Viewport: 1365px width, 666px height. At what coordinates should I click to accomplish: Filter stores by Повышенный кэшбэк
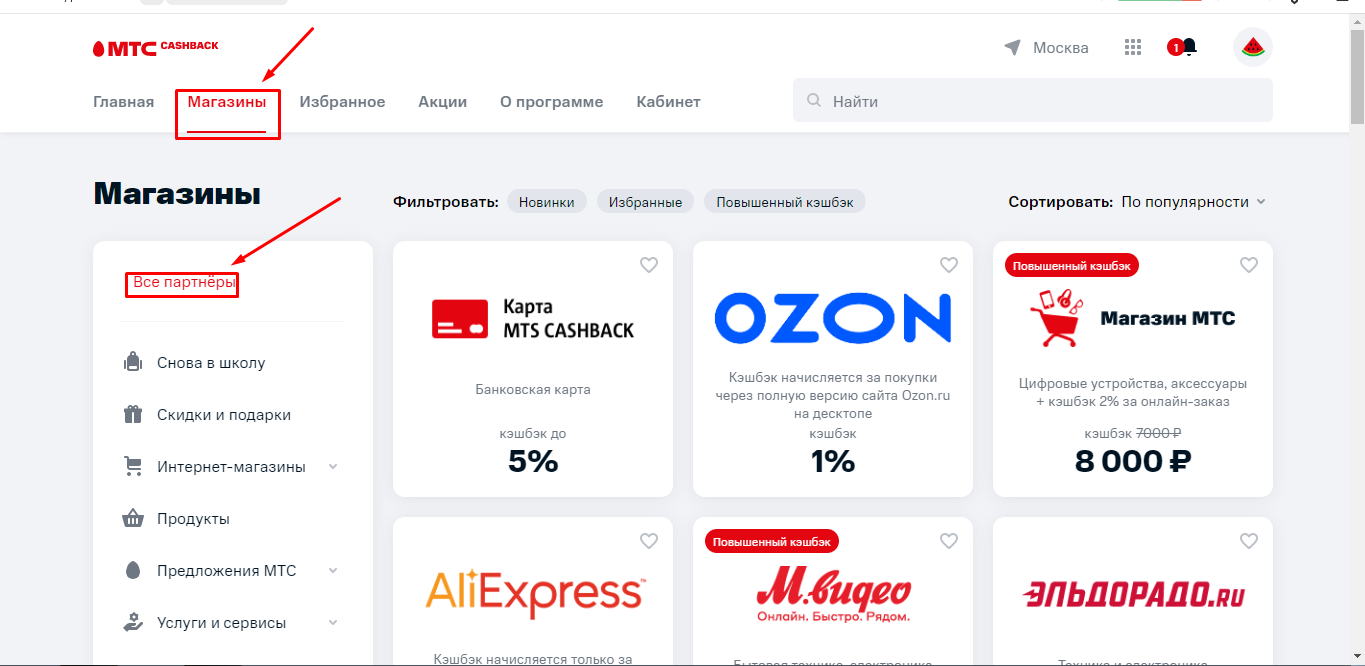click(x=784, y=202)
